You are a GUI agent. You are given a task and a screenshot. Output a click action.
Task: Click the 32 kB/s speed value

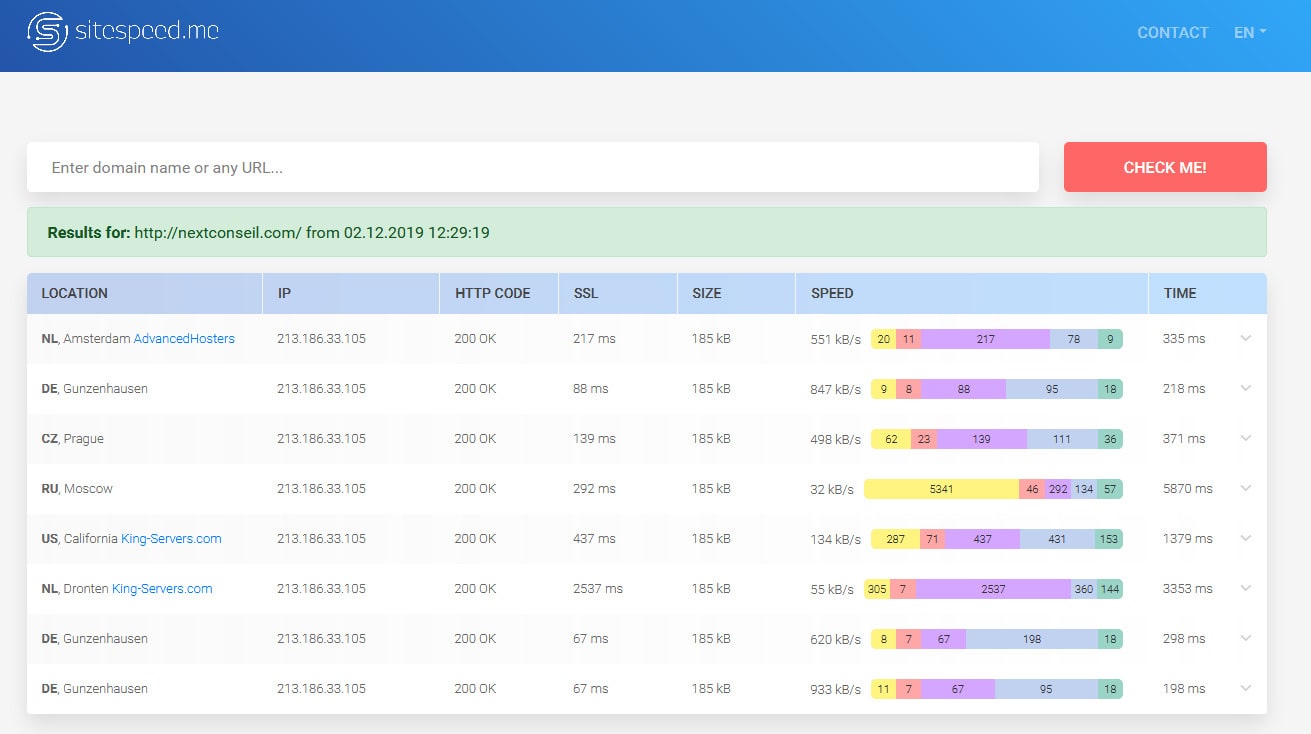coord(832,489)
